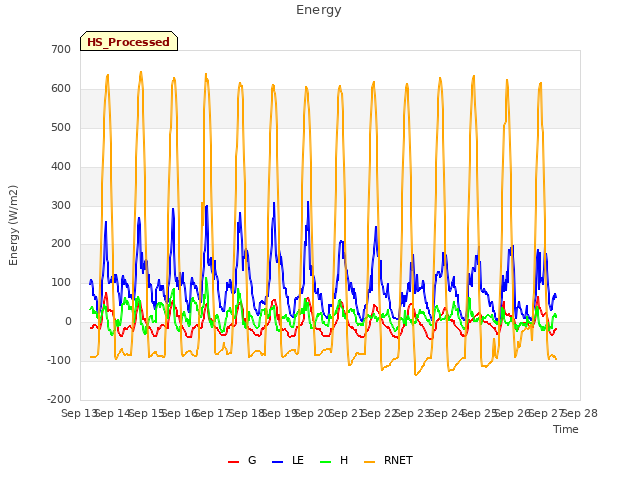The image size is (640, 480).
Task: Click the red G legend swatch
Action: point(233,462)
